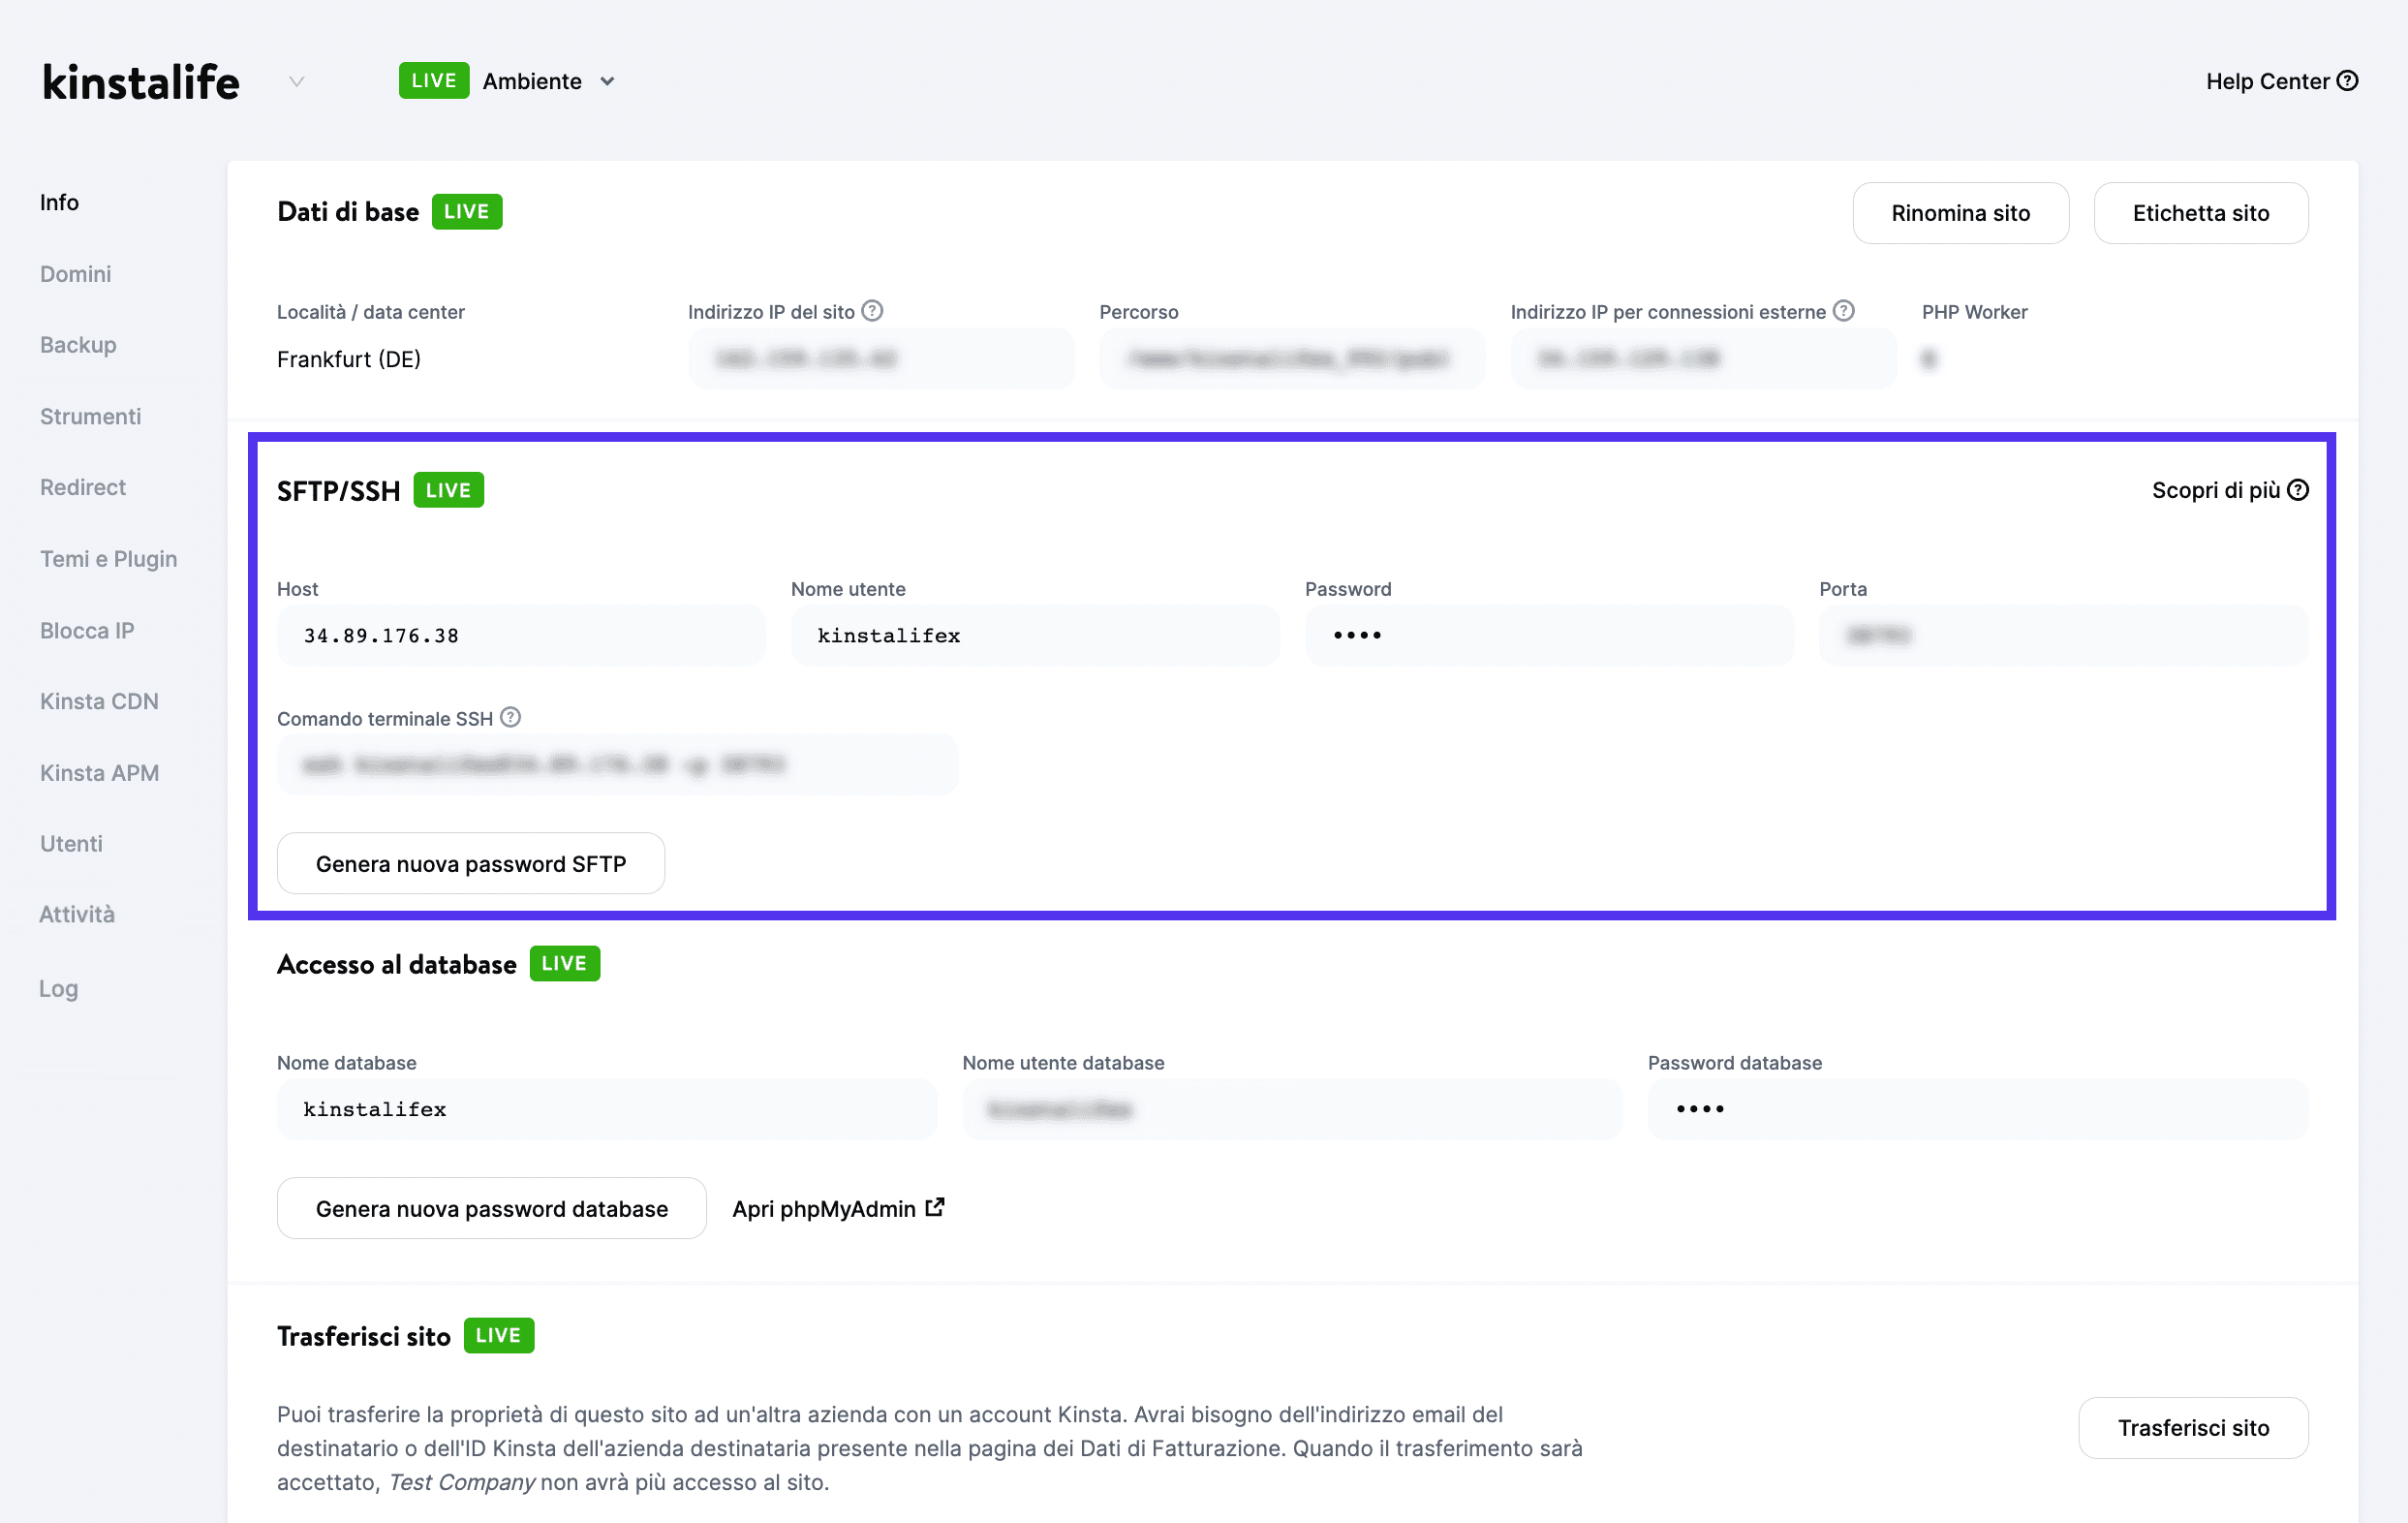Go to the Redirect section
The width and height of the screenshot is (2408, 1523).
pos(83,487)
